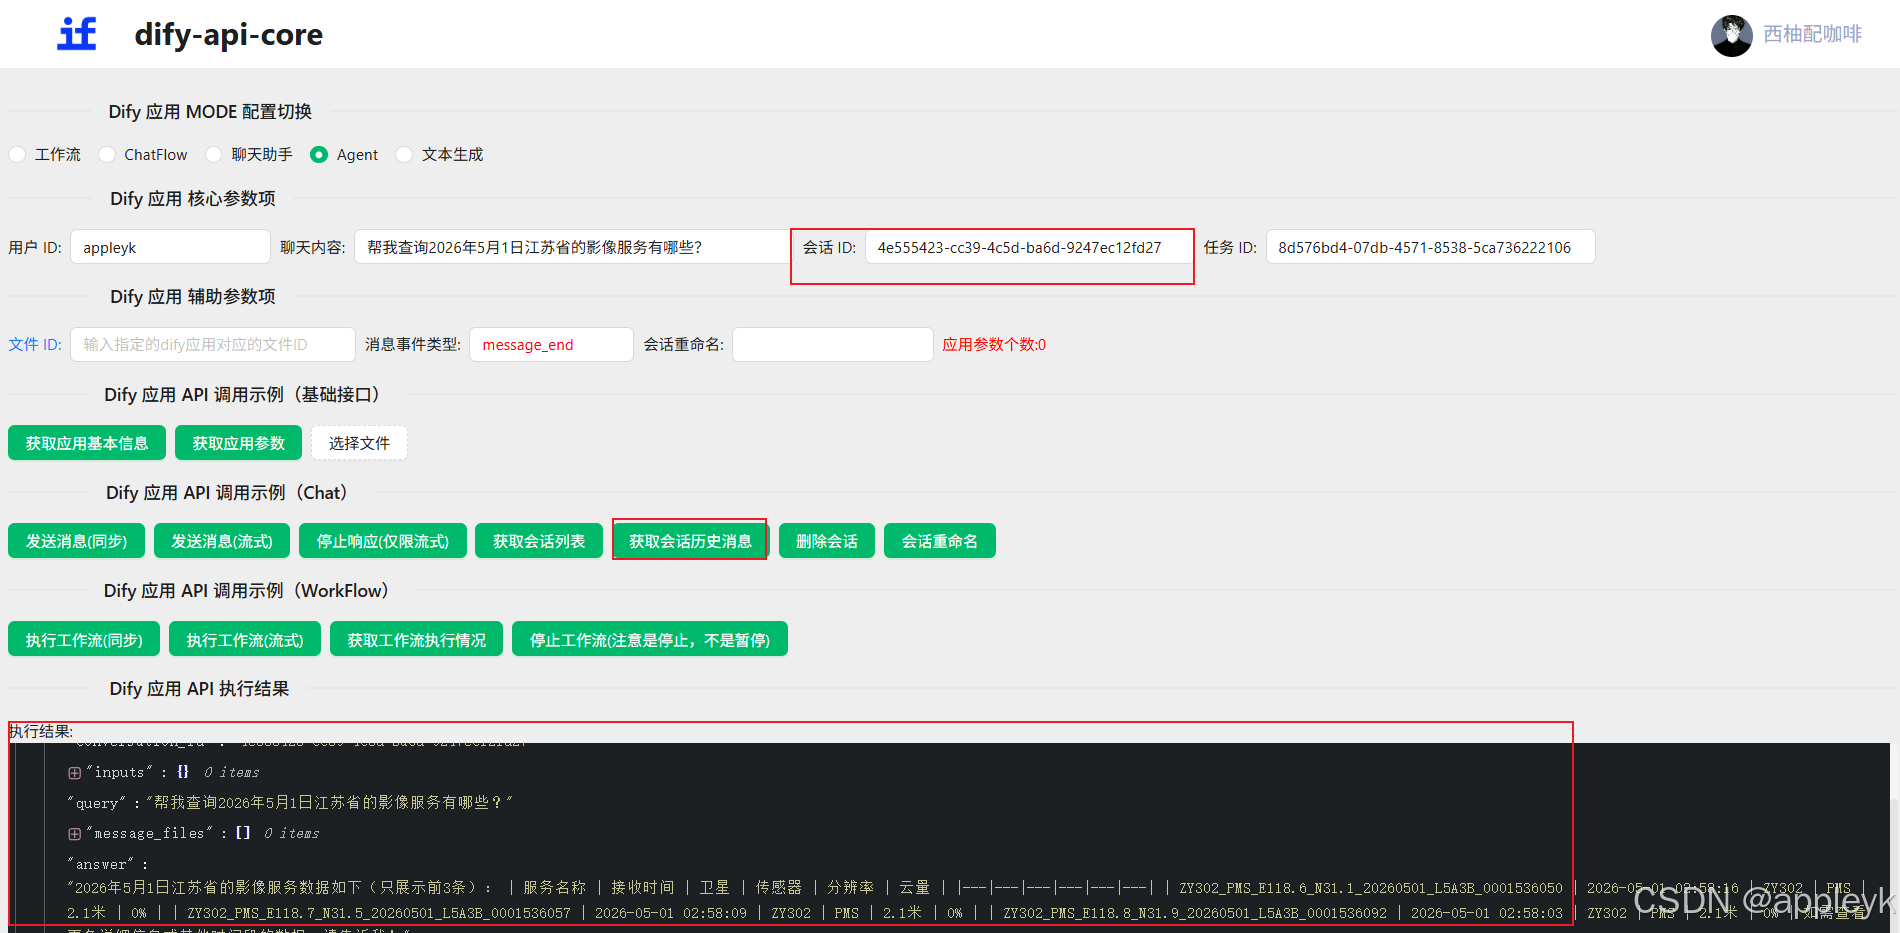This screenshot has height=933, width=1900.
Task: Select the Agent radio option
Action: pyautogui.click(x=319, y=155)
